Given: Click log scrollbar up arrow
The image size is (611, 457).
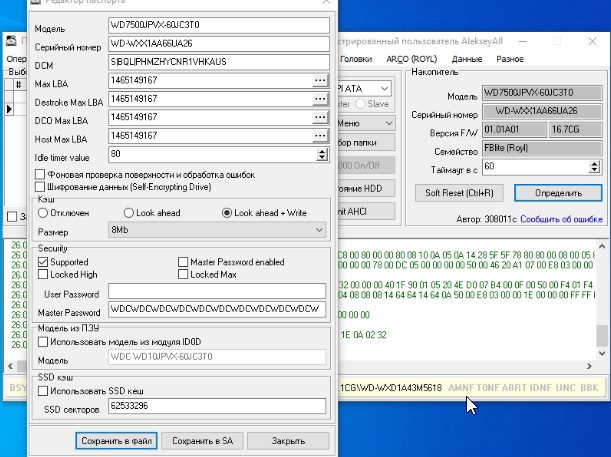Looking at the screenshot, I should (x=602, y=247).
